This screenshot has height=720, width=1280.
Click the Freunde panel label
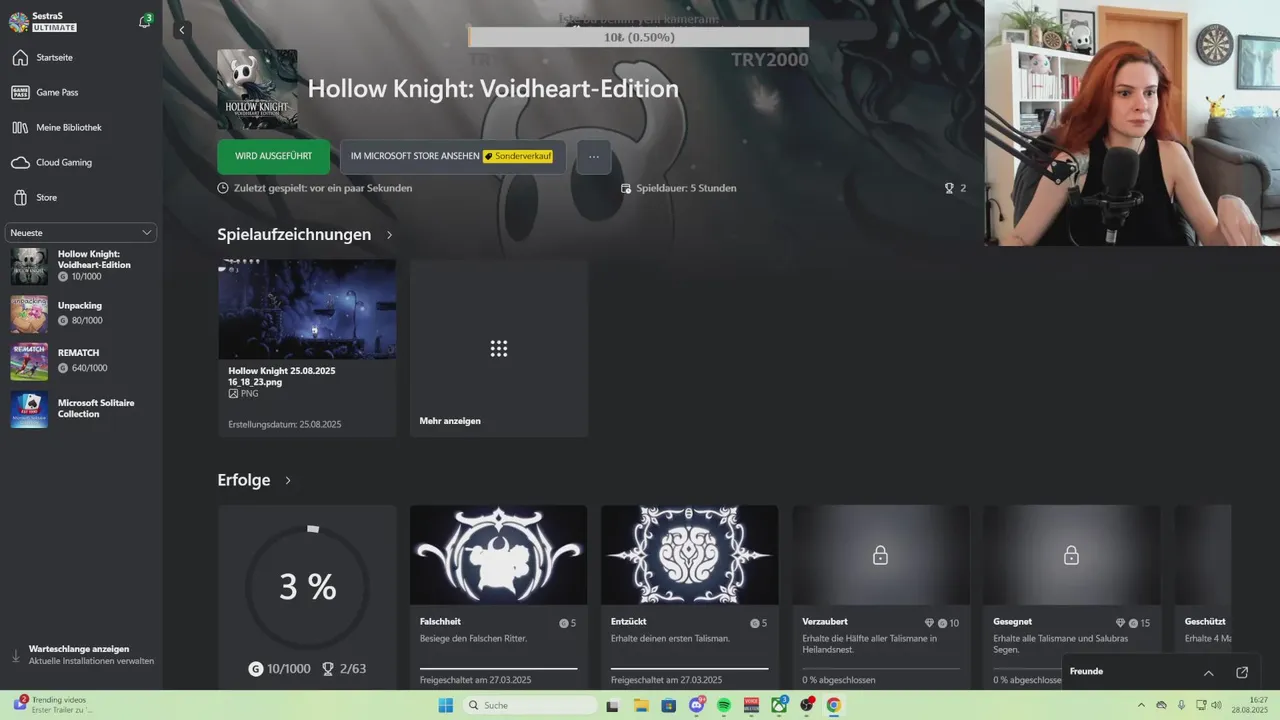click(x=1086, y=672)
